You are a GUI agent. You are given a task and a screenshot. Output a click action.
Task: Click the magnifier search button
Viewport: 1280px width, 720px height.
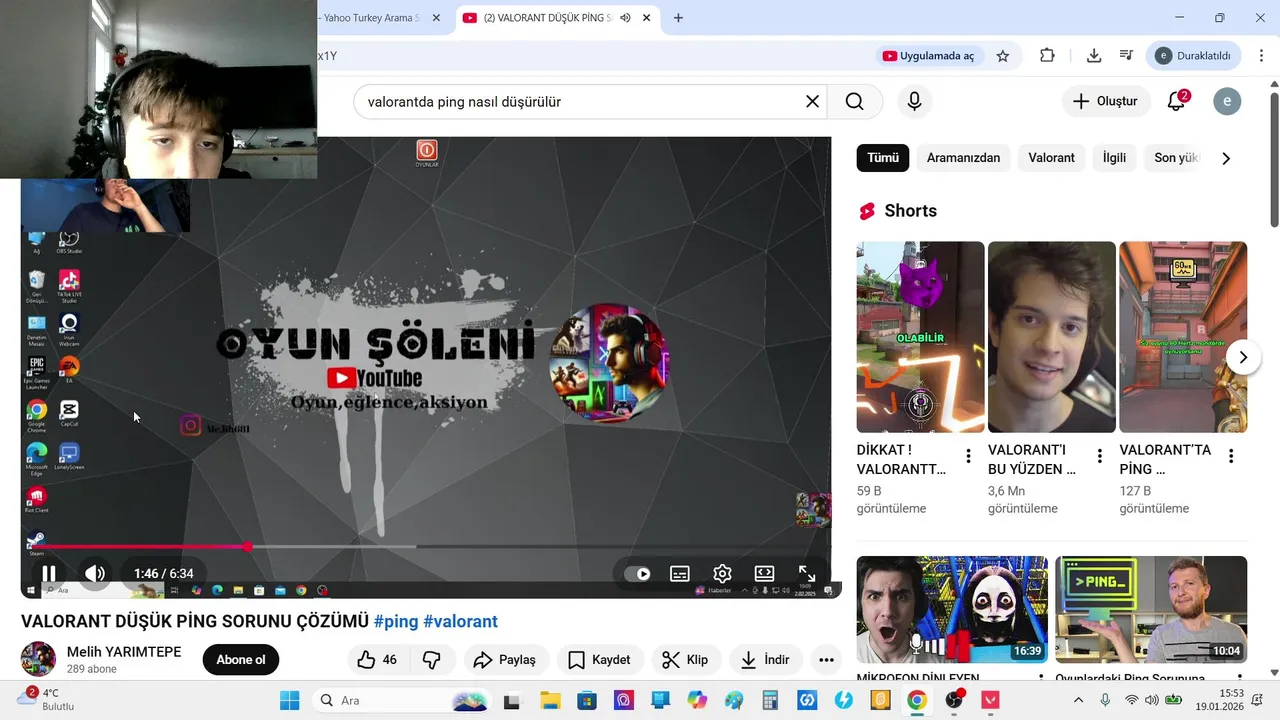click(854, 101)
